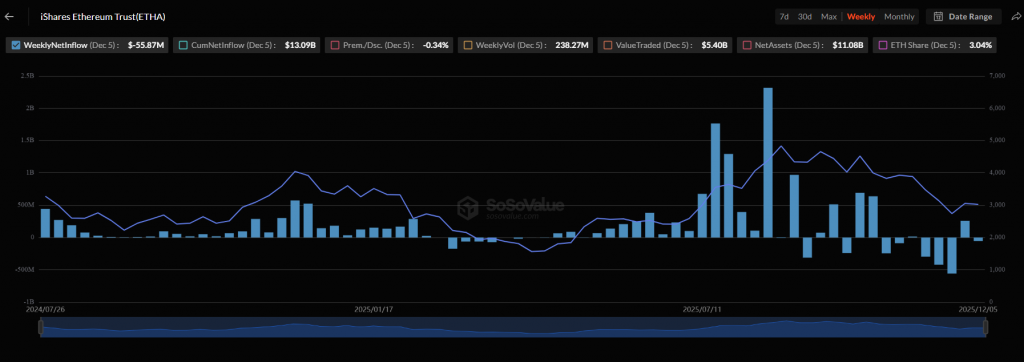Enable the ValueTraded series checkbox
Screen dimensions: 1024x362
608,45
